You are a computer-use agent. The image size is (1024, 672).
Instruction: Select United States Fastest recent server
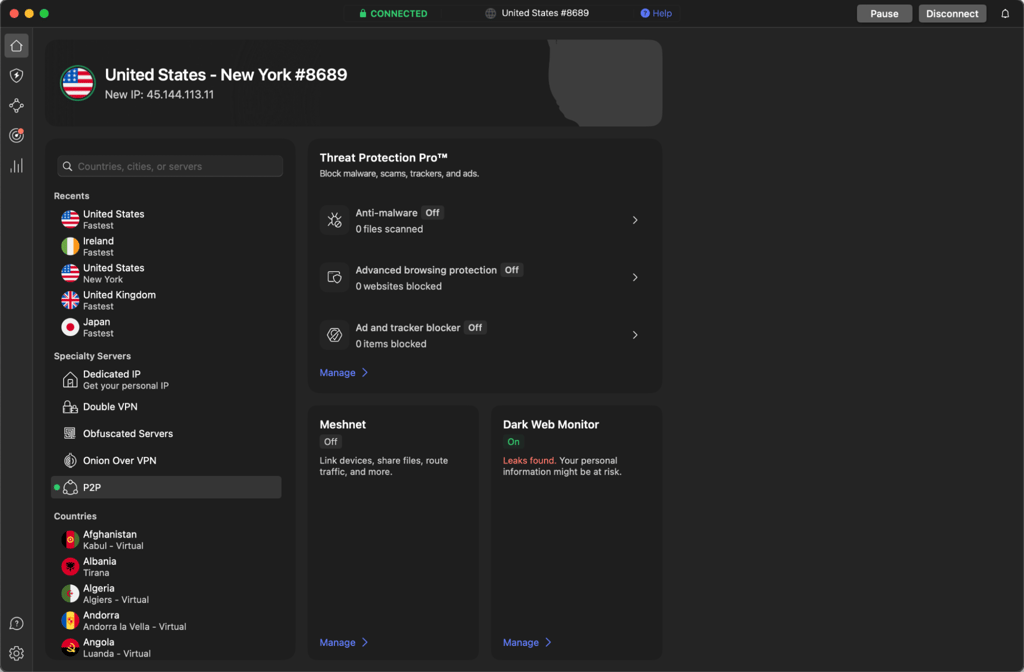pyautogui.click(x=167, y=219)
